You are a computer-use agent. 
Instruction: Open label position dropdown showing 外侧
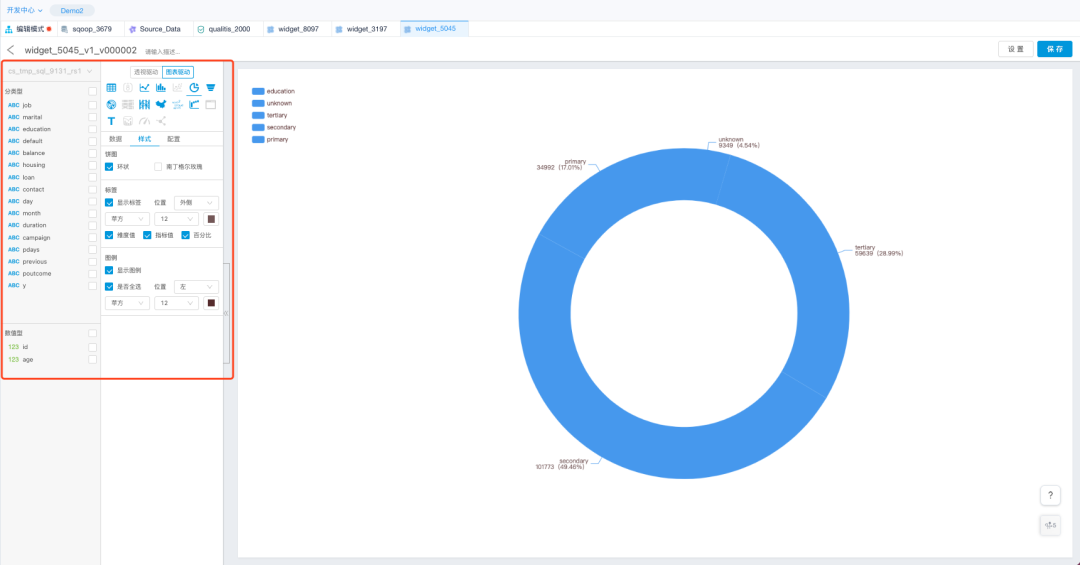197,203
